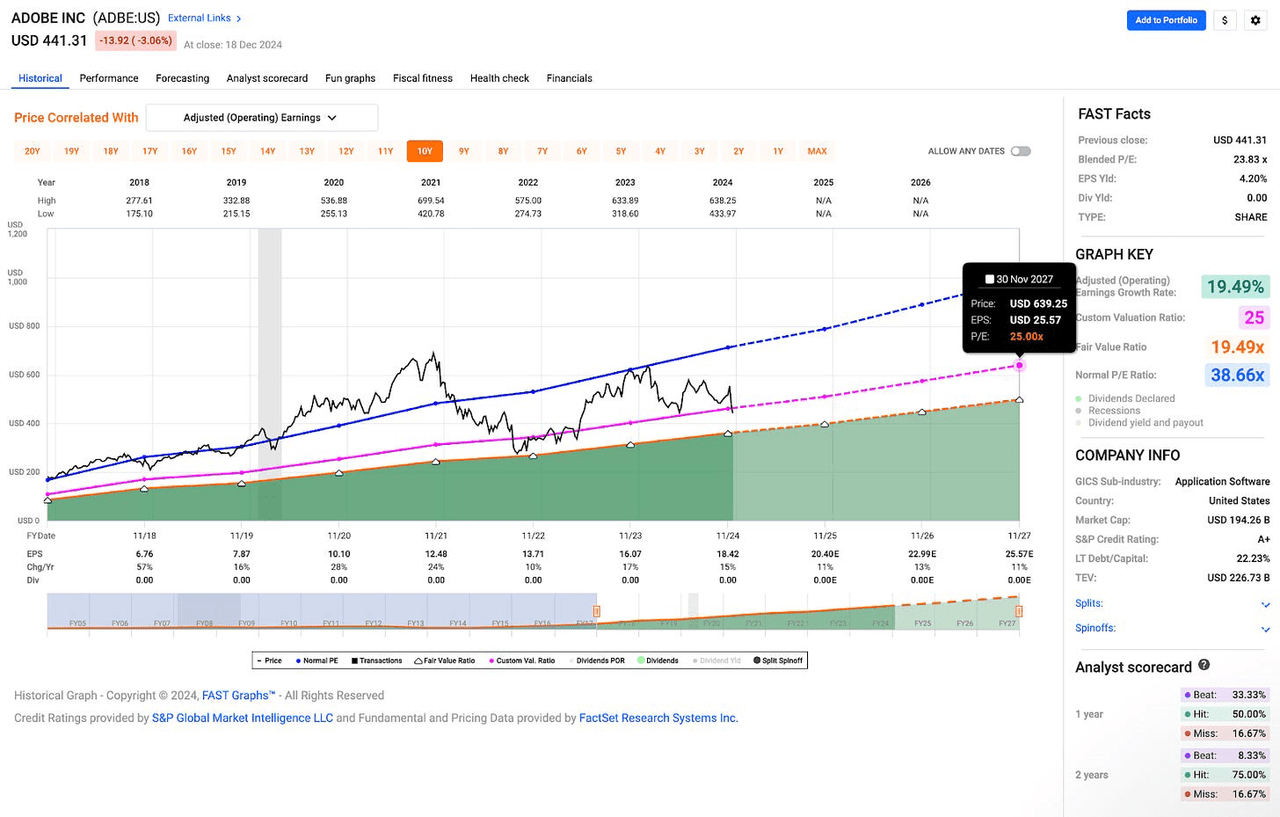The width and height of the screenshot is (1280, 817).
Task: Switch to the Historical tab
Action: [40, 78]
